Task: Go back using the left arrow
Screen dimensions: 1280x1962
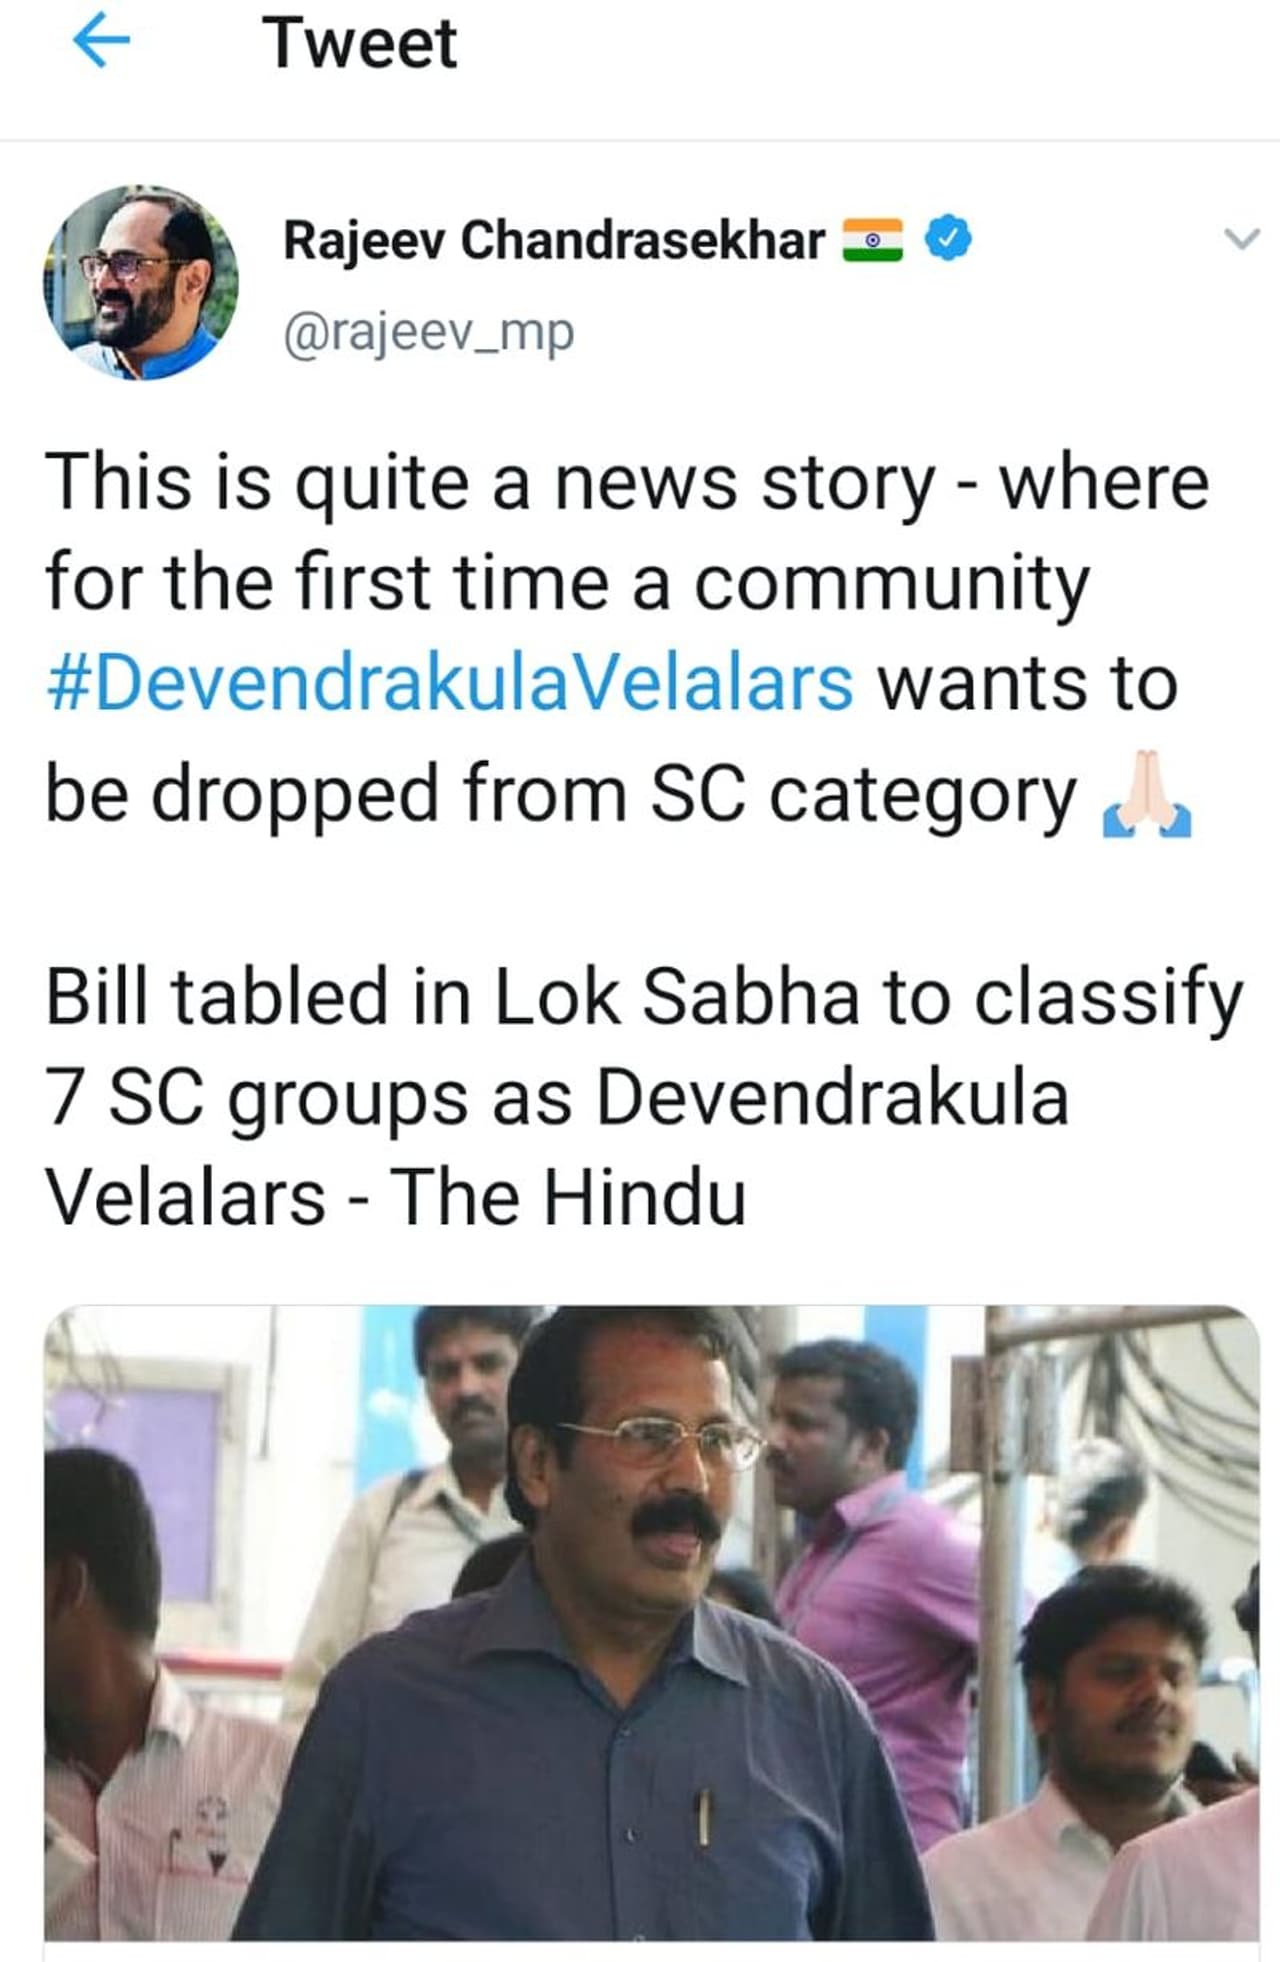Action: coord(102,44)
